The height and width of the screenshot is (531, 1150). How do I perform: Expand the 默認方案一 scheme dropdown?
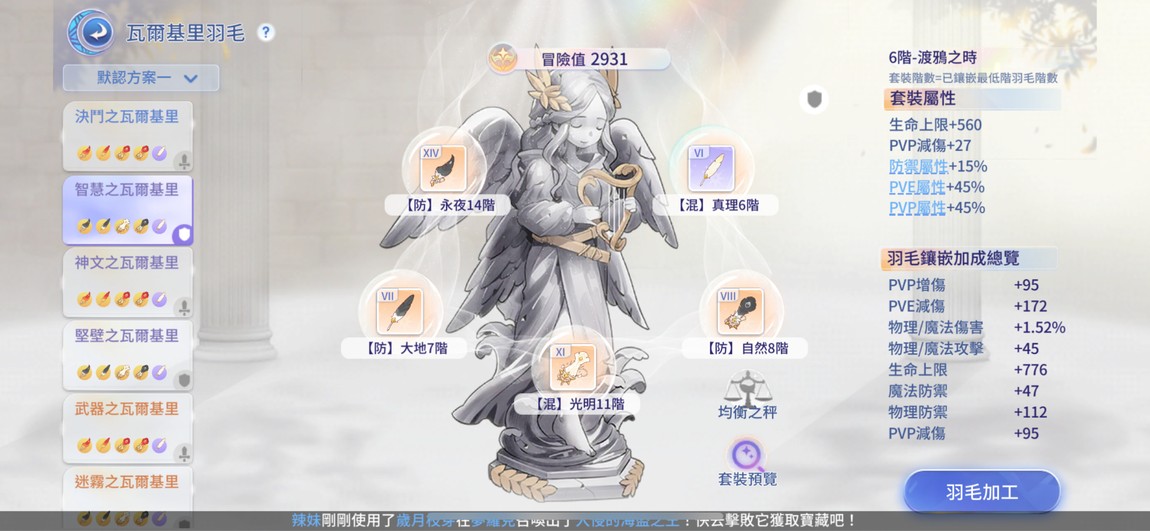pyautogui.click(x=141, y=78)
